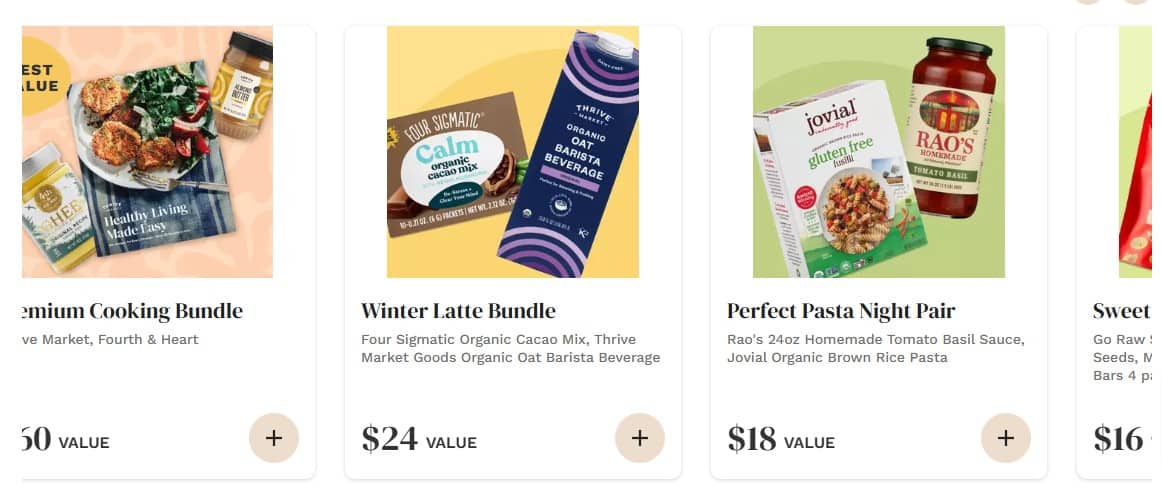Image resolution: width=1162 pixels, height=491 pixels.
Task: Click the Four Sigmatic Calm cacao mix box
Action: coord(456,164)
